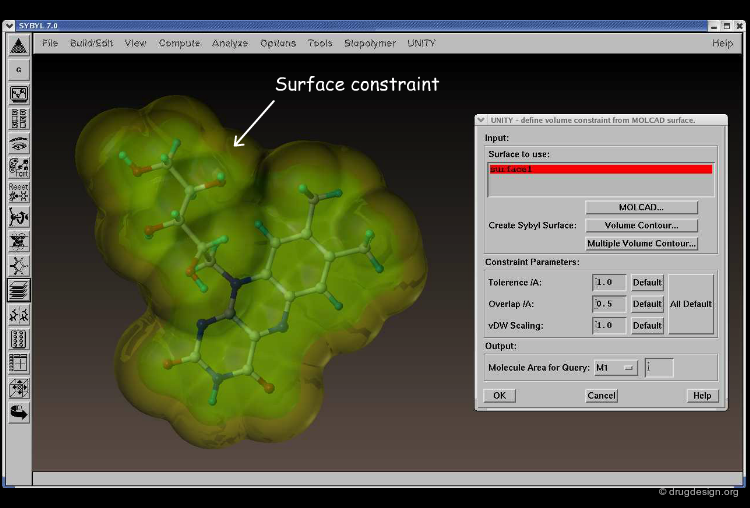Image resolution: width=750 pixels, height=508 pixels.
Task: Click Cancel in the UNITY dialog
Action: pos(601,396)
